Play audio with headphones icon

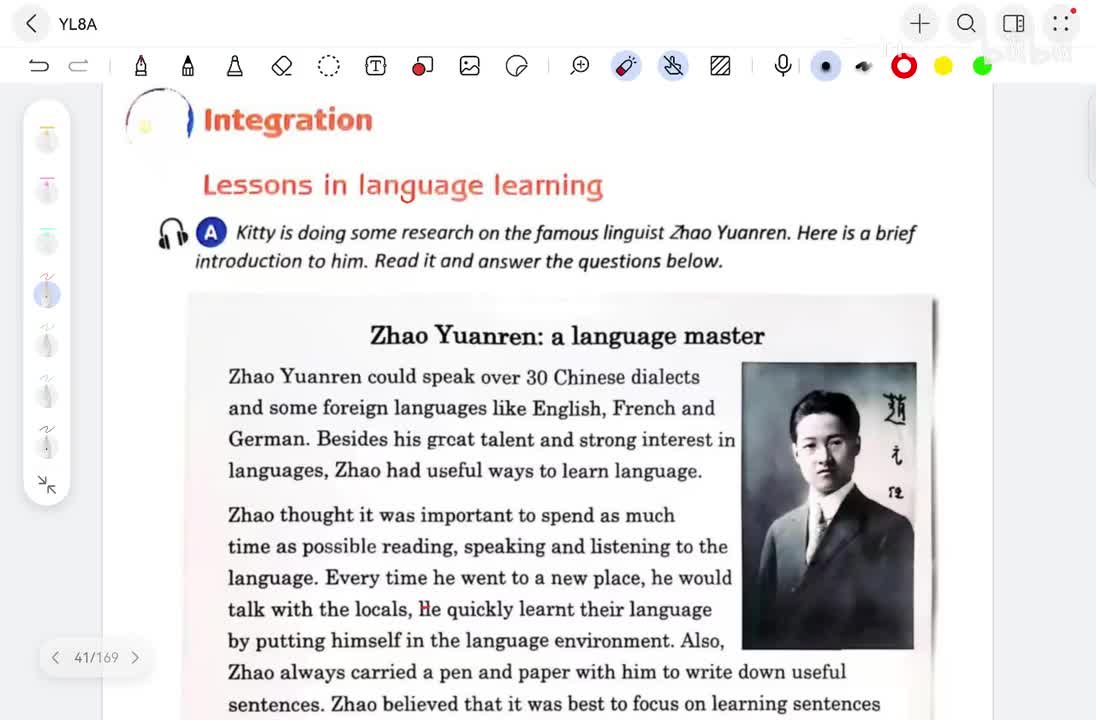pos(172,233)
